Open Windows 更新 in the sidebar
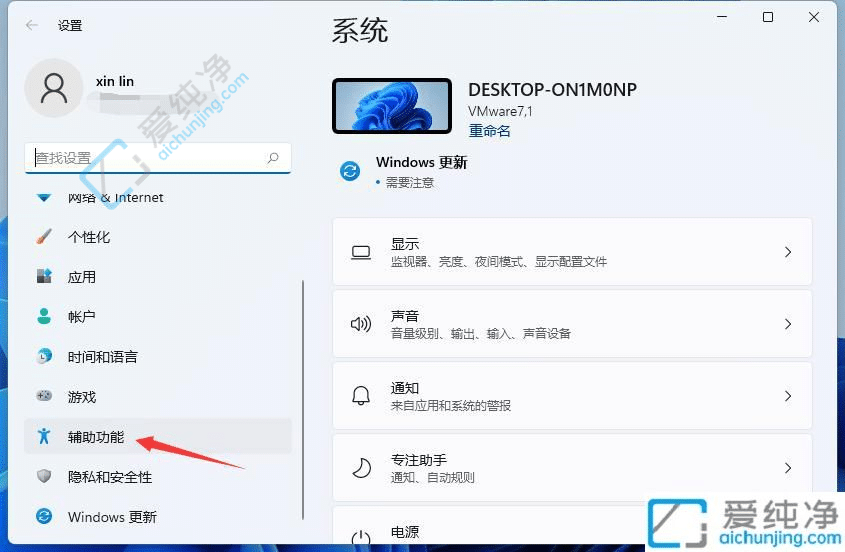The height and width of the screenshot is (552, 845). pyautogui.click(x=158, y=516)
